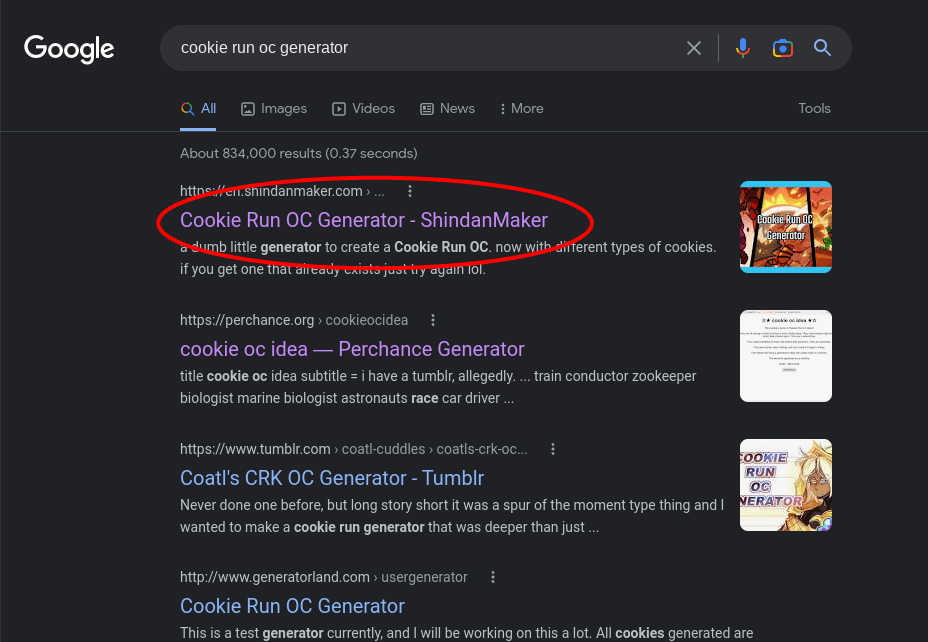Open the cookie oc idea Perchance Generator link

(352, 349)
